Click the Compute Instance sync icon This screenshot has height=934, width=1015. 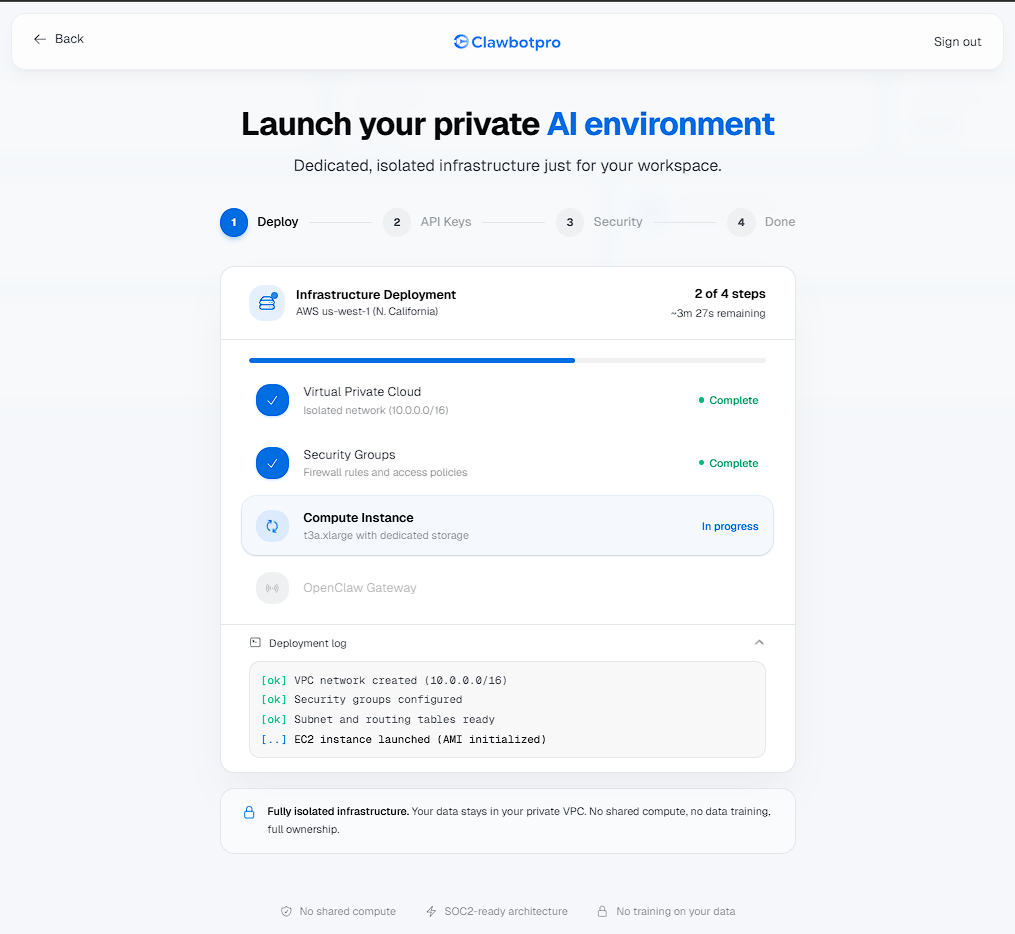[272, 526]
